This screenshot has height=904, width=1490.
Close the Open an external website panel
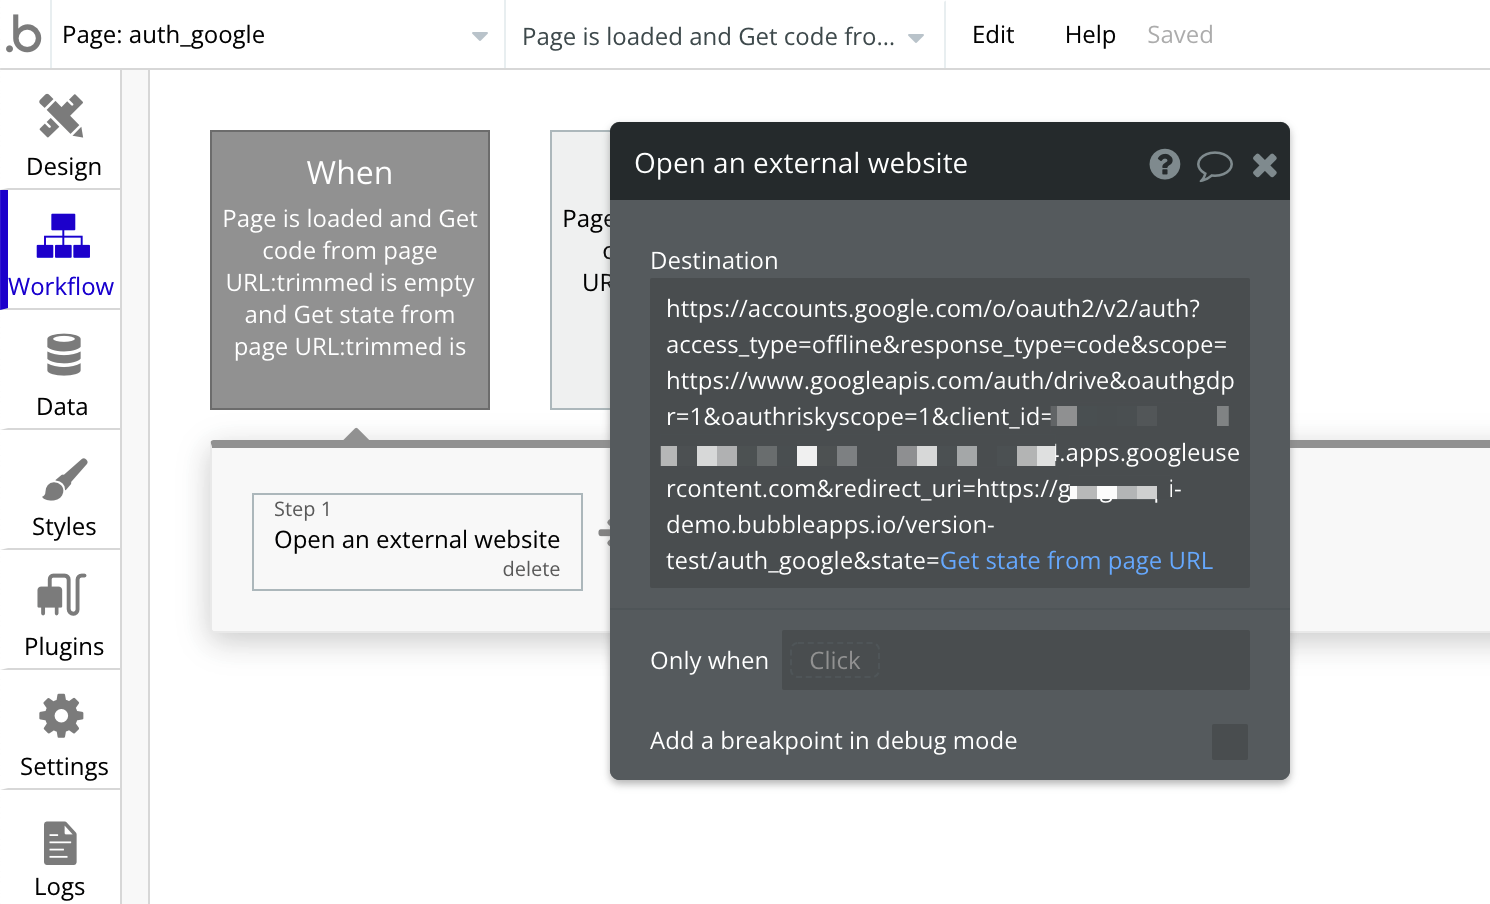pos(1264,165)
